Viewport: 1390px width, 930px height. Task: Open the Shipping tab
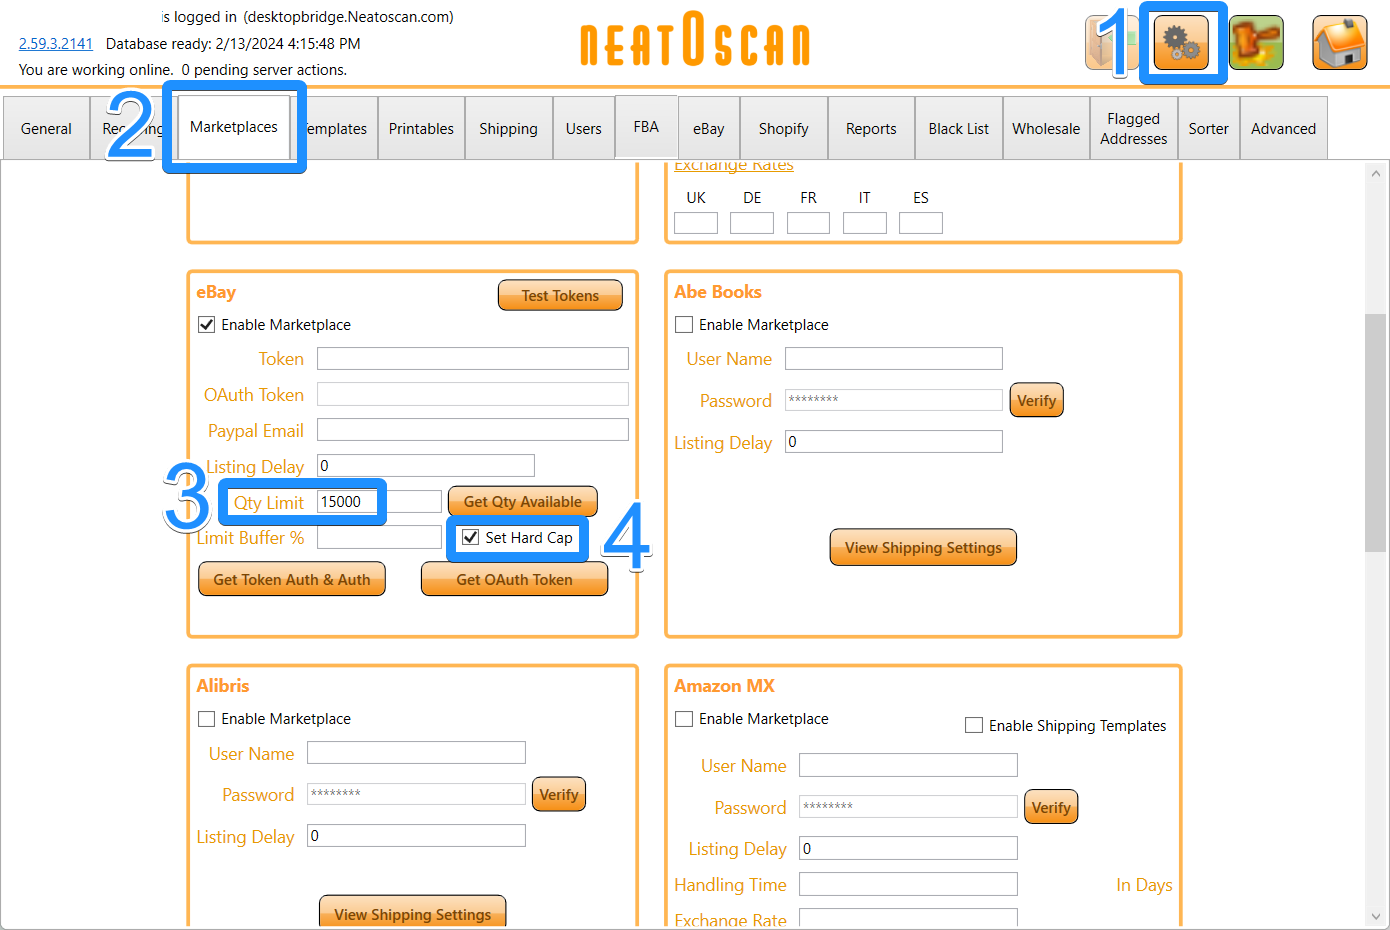point(508,128)
